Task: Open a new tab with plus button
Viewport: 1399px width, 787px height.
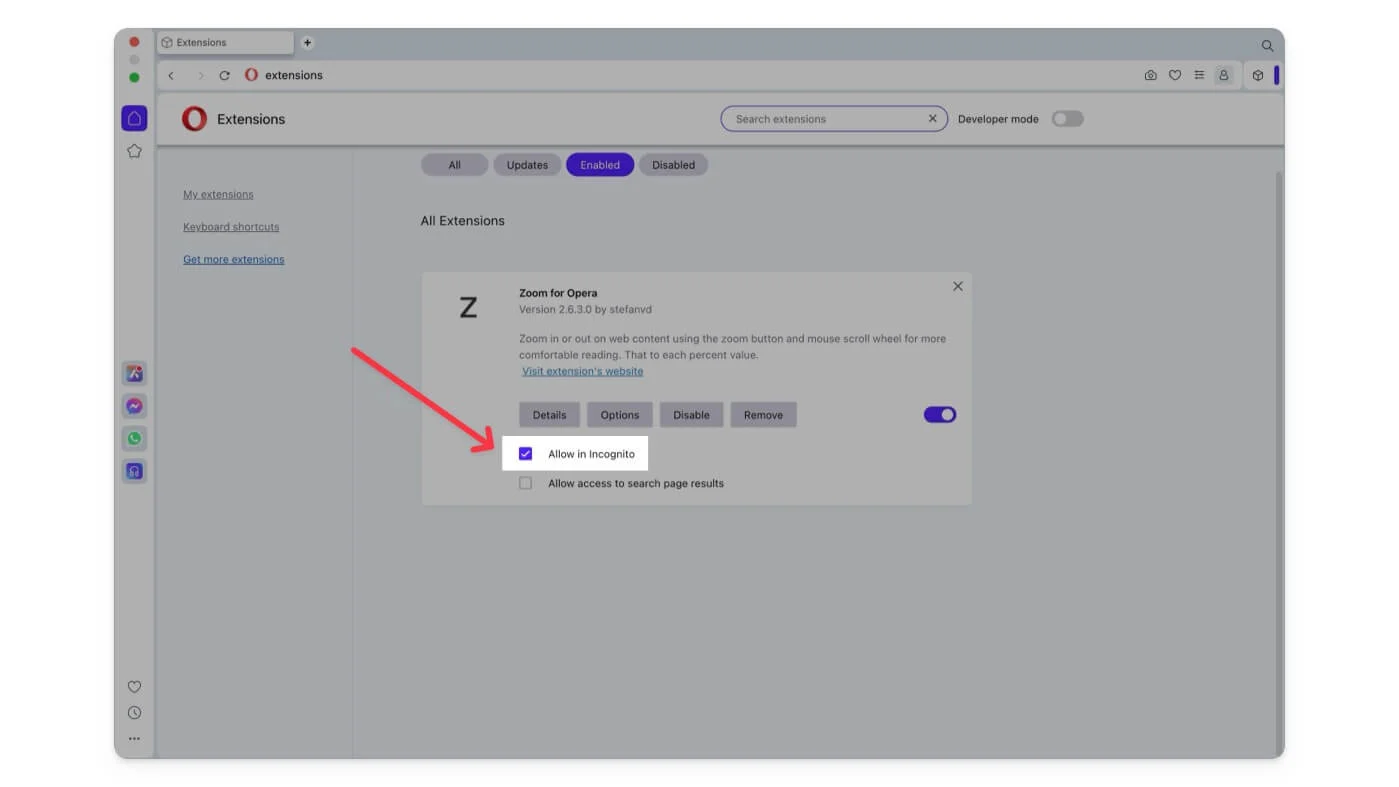Action: coord(307,42)
